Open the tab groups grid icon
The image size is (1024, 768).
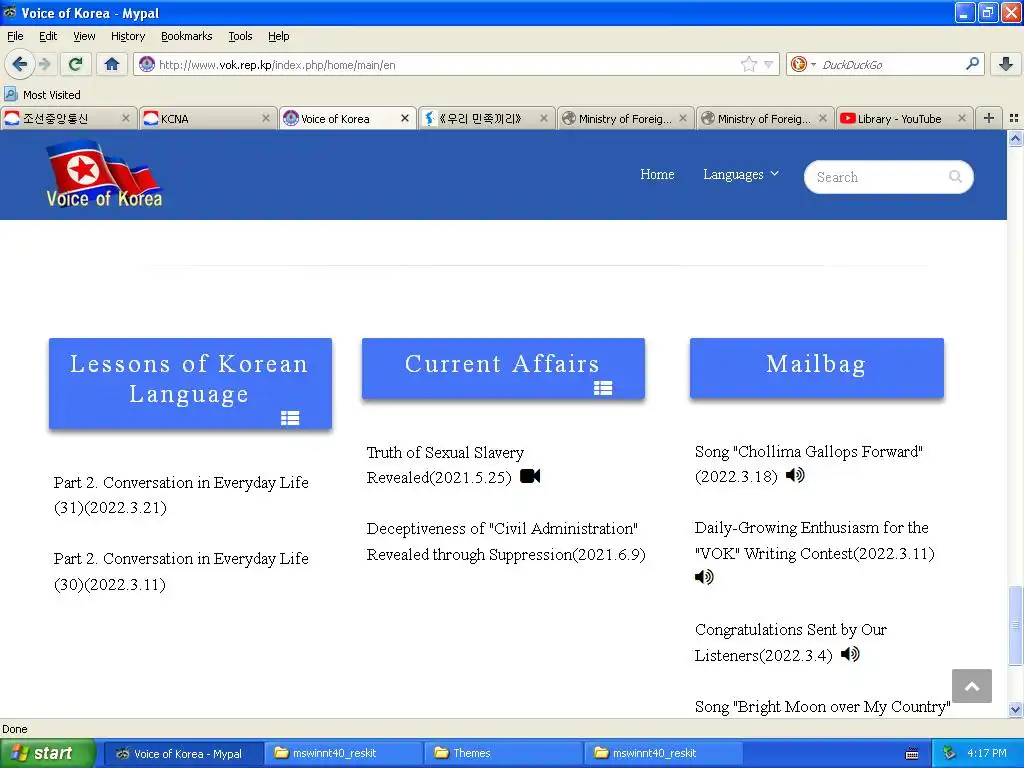click(x=1014, y=118)
